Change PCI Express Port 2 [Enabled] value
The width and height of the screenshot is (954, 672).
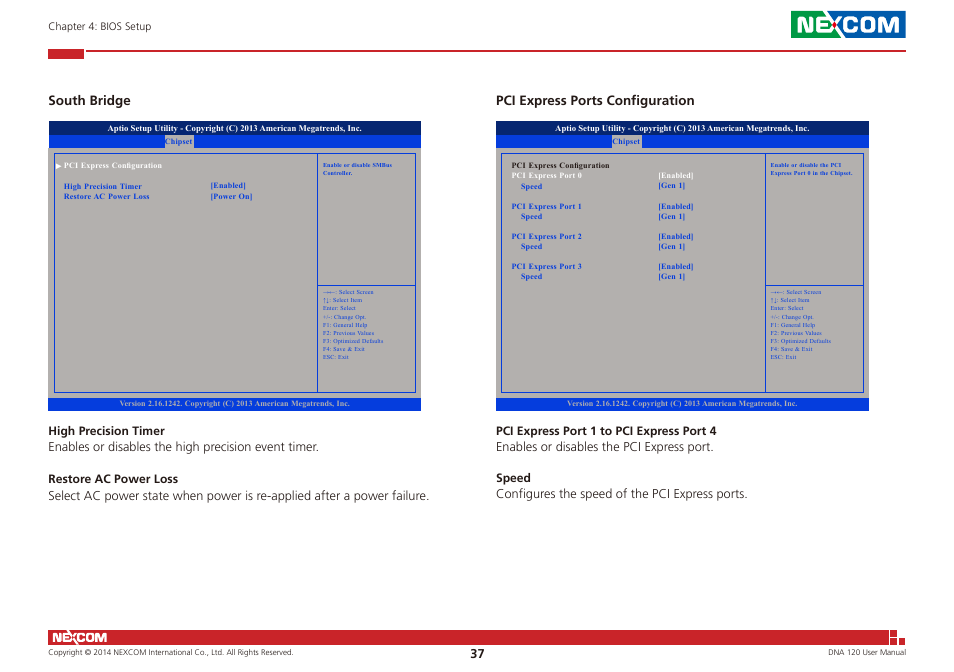[675, 236]
